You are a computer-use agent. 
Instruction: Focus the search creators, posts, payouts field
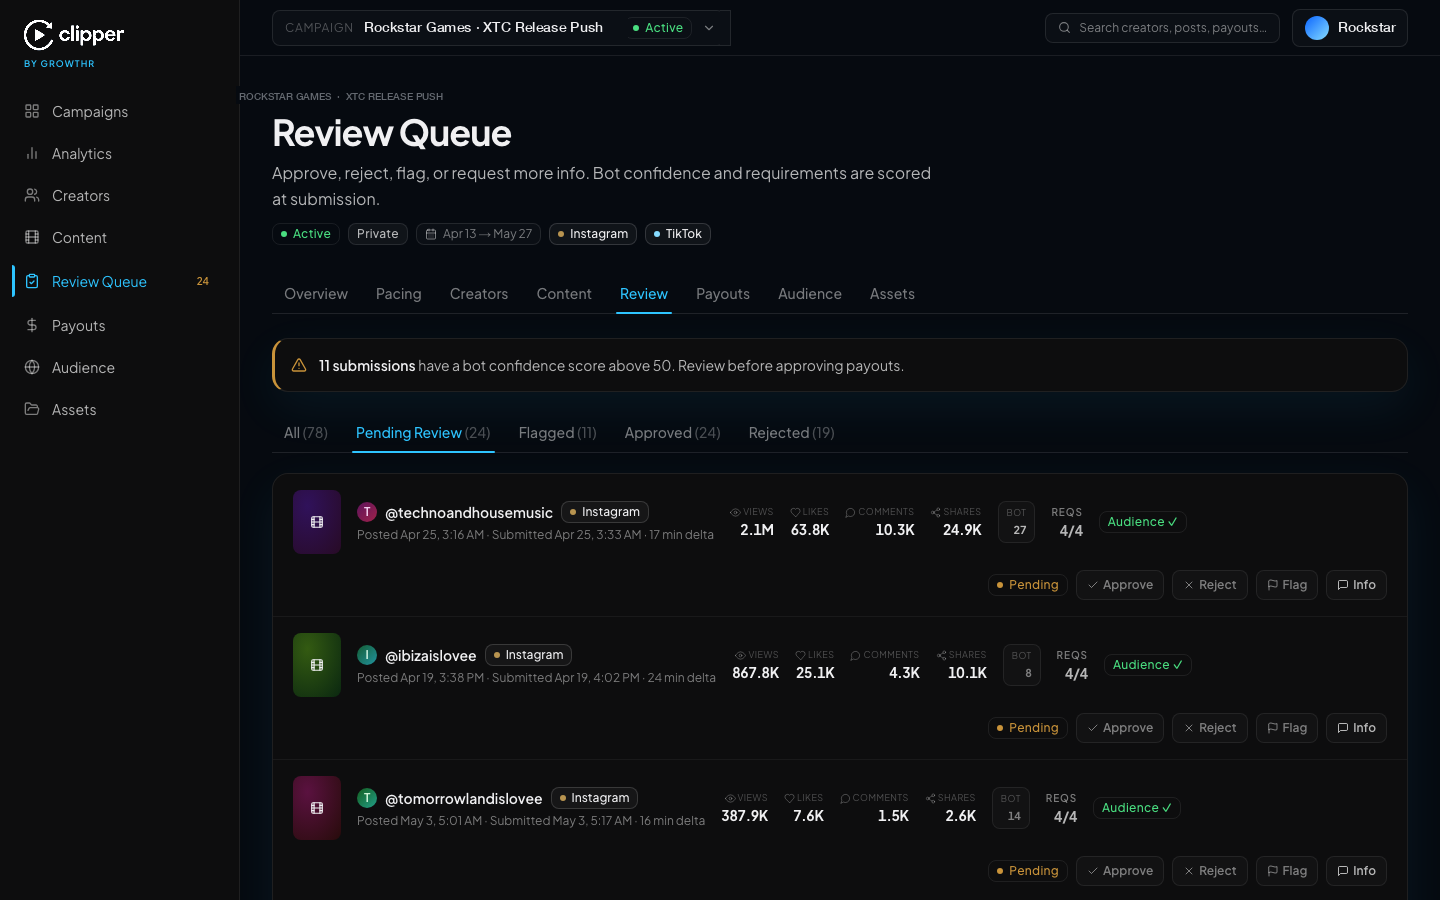point(1162,28)
